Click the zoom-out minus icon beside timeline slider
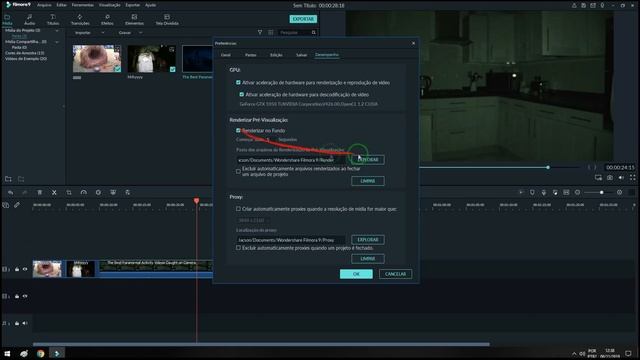The width and height of the screenshot is (640, 360). pyautogui.click(x=578, y=192)
